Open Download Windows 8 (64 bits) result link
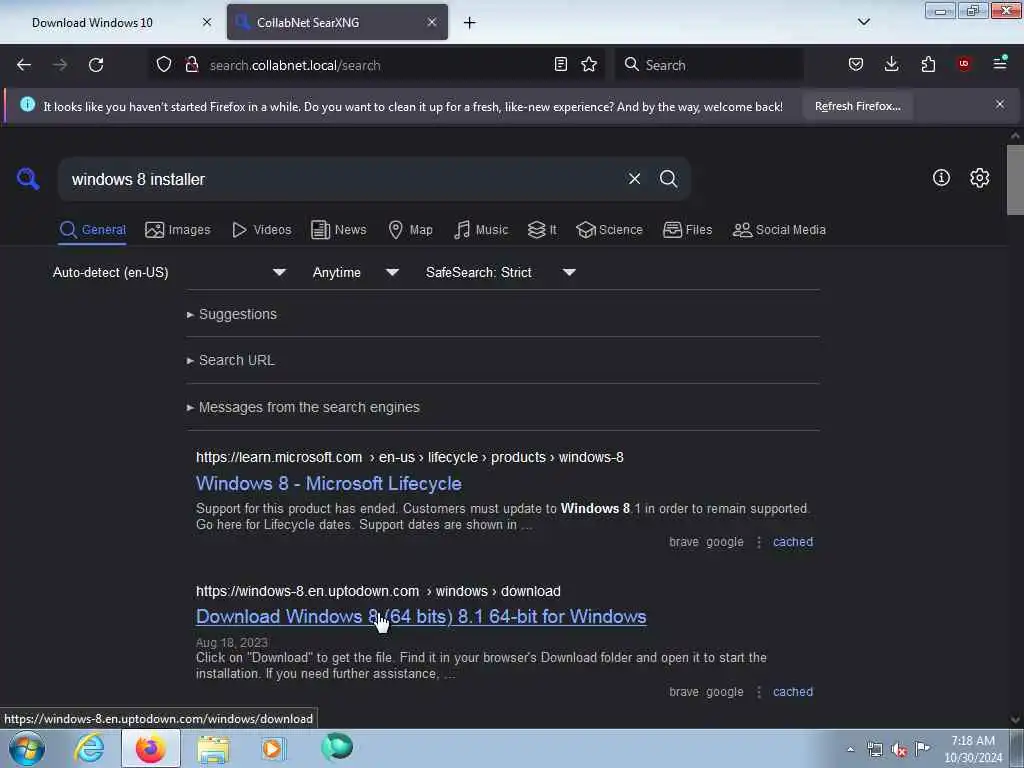Image resolution: width=1024 pixels, height=768 pixels. click(421, 617)
